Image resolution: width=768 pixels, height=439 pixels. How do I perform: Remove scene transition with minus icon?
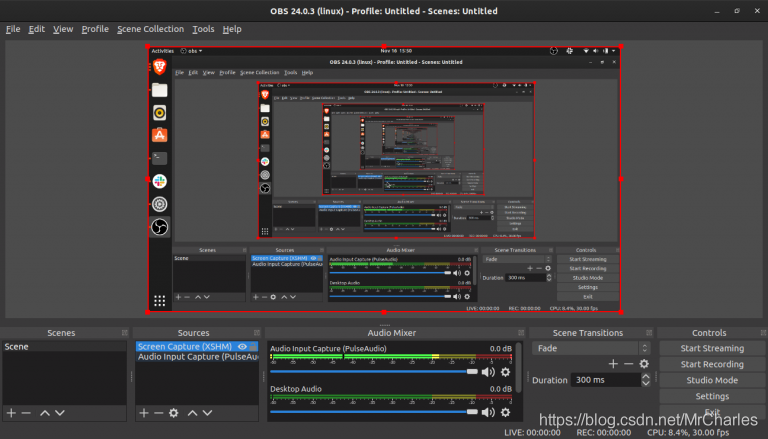click(x=628, y=364)
